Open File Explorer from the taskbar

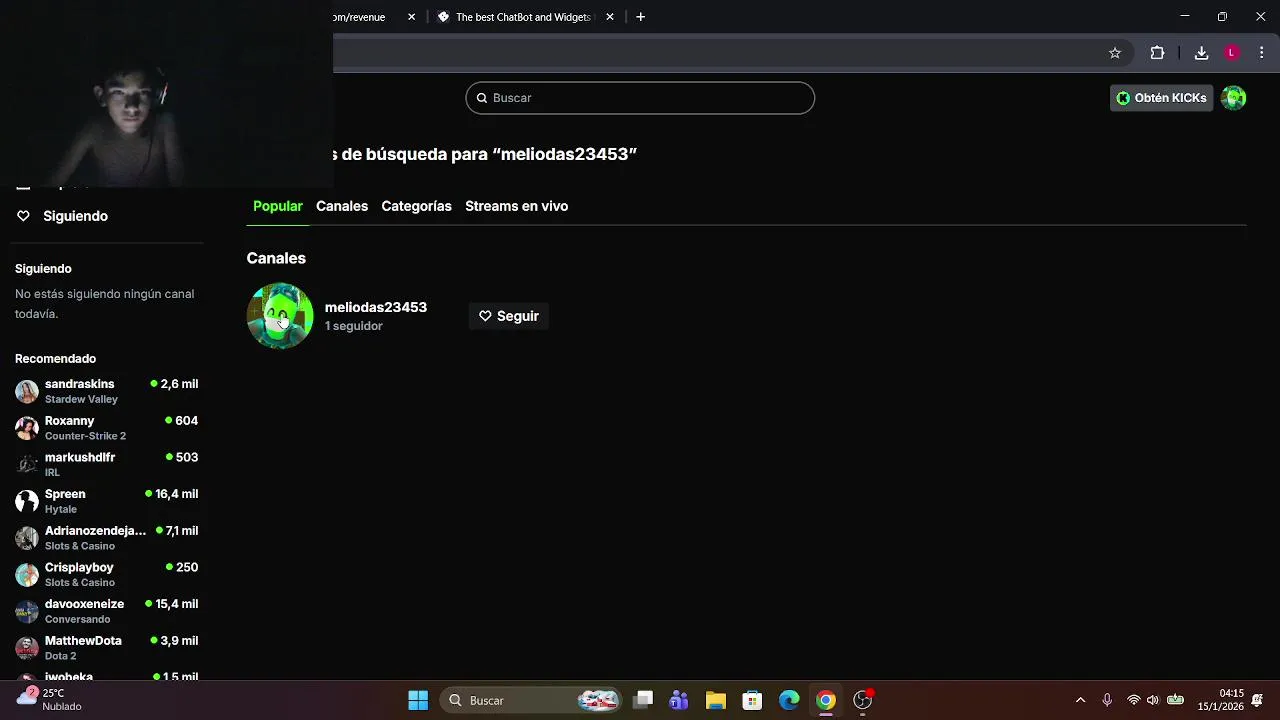coord(715,700)
